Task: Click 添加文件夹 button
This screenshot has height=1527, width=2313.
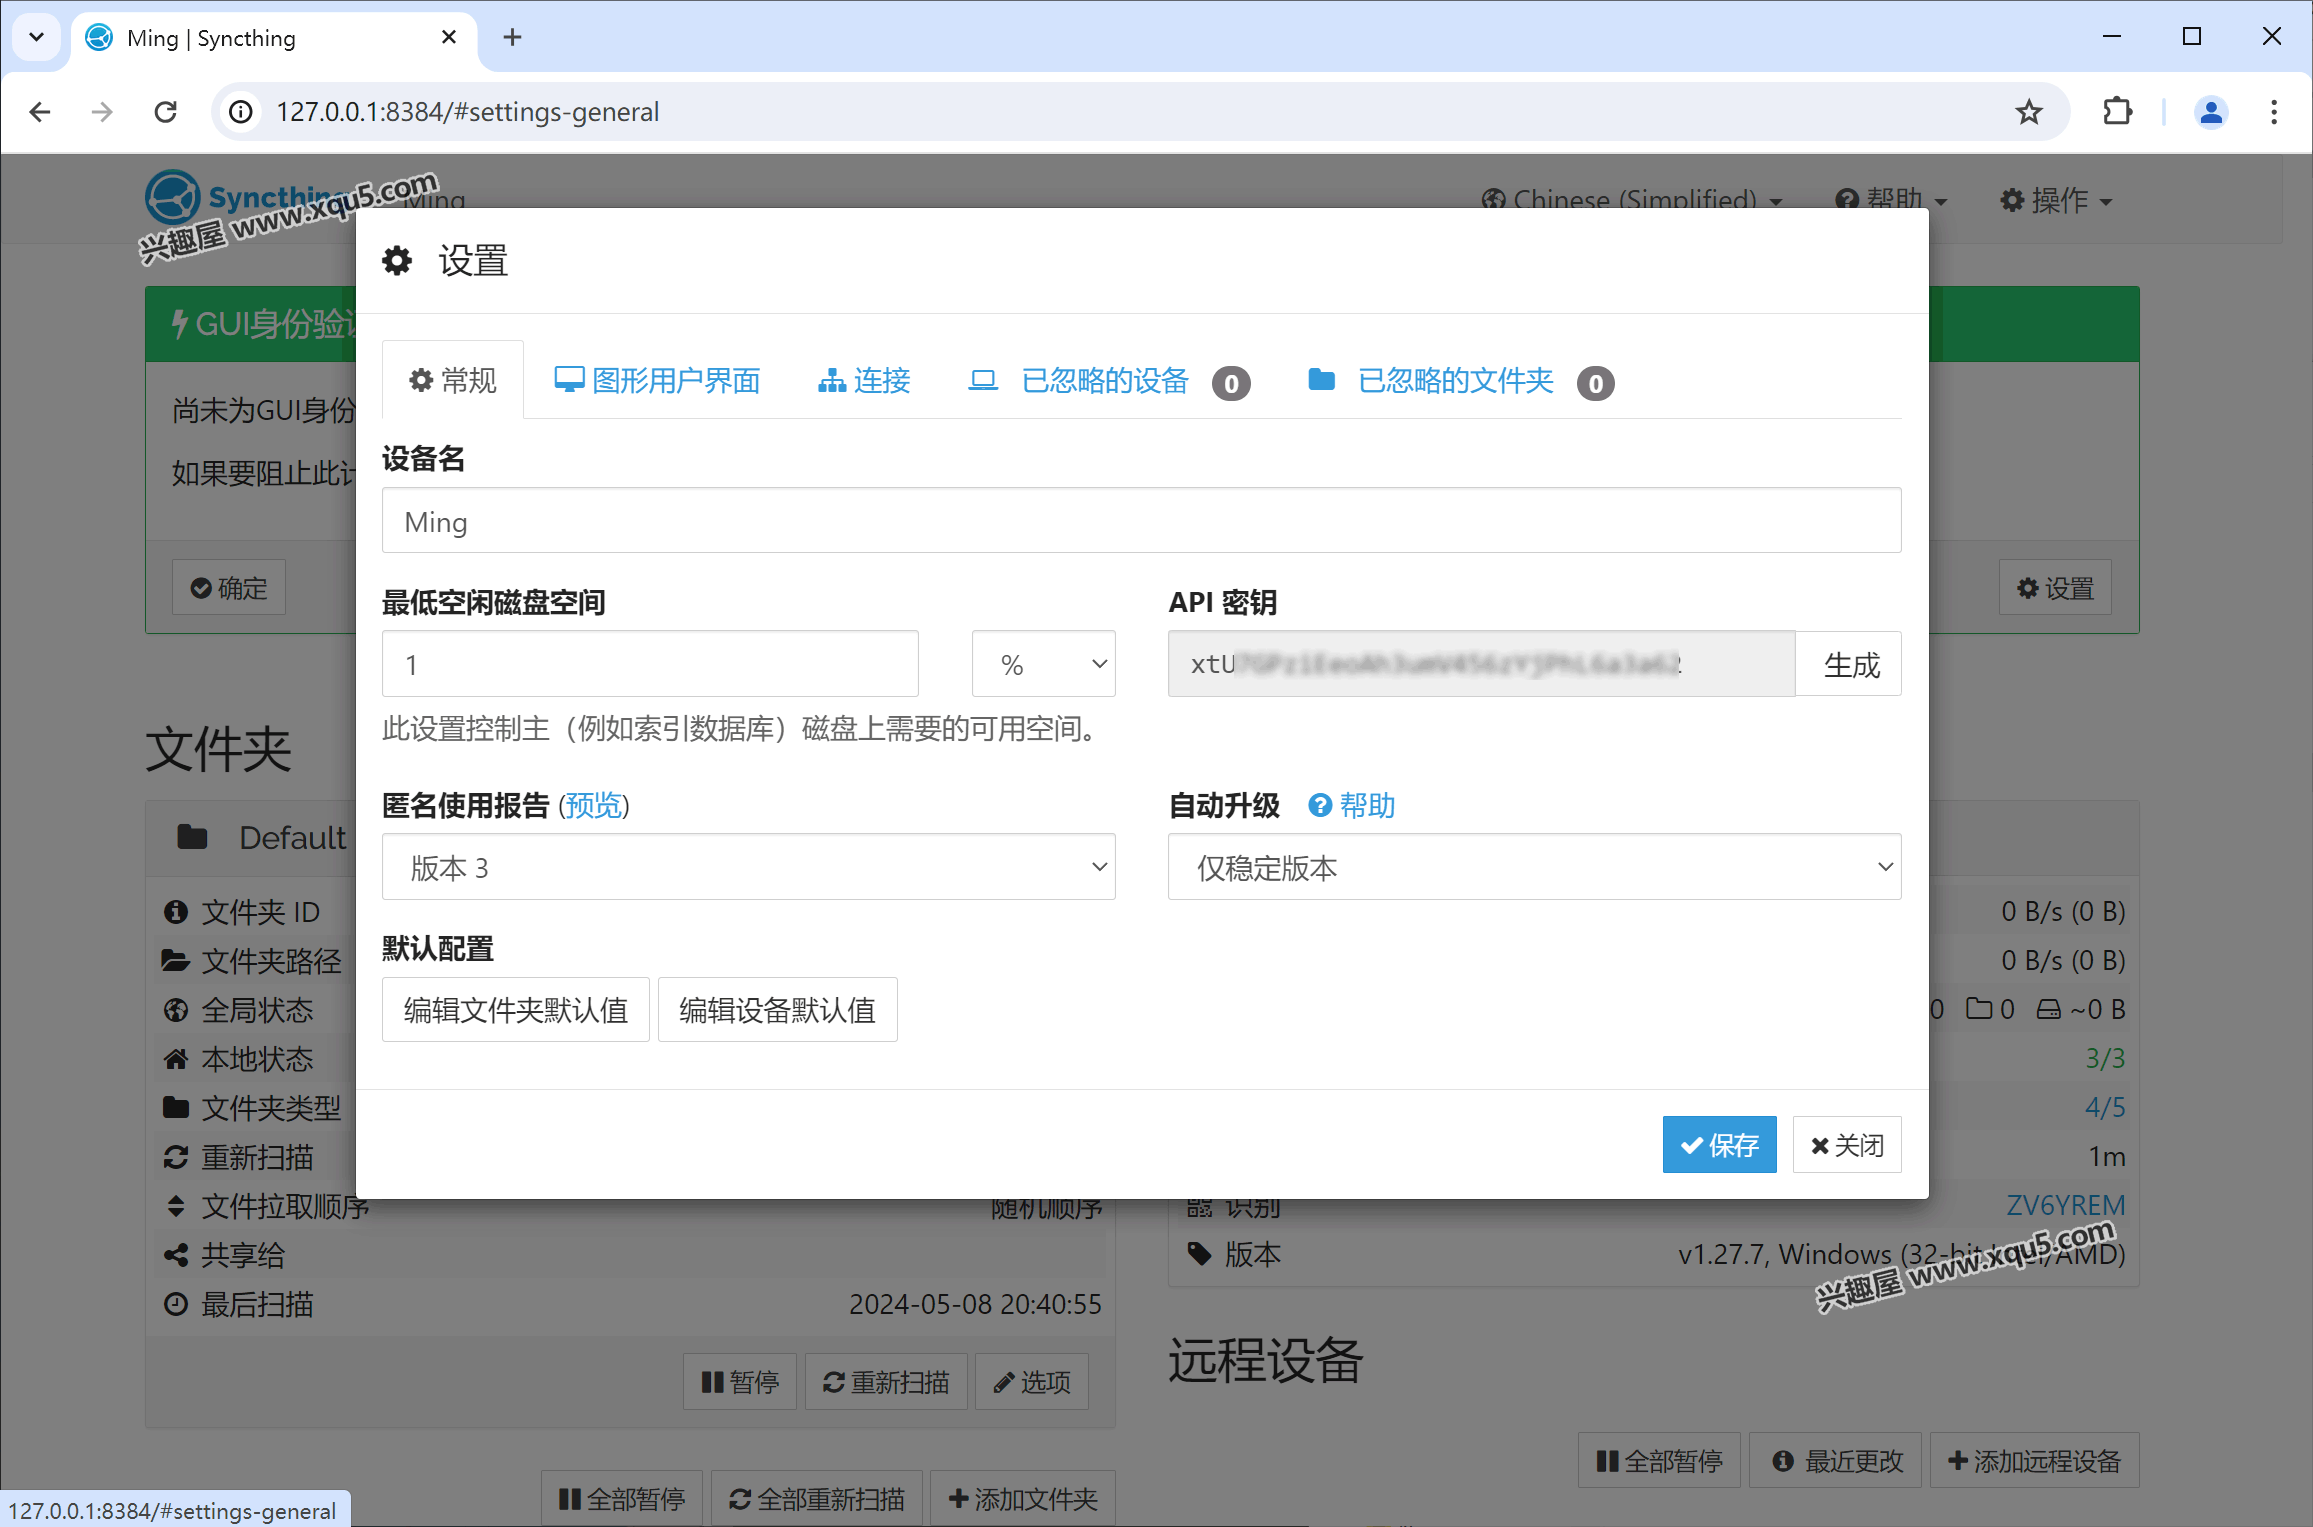Action: click(x=1023, y=1499)
